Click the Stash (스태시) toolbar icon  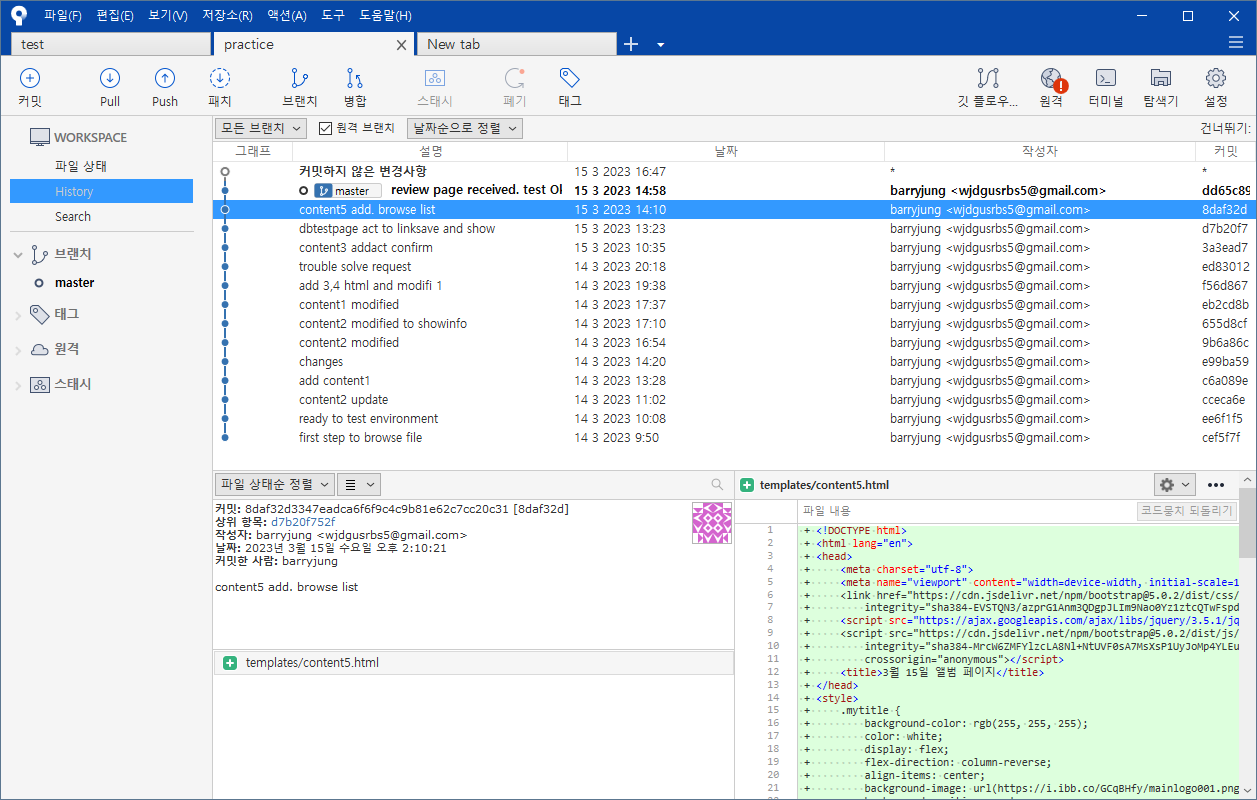click(x=435, y=79)
